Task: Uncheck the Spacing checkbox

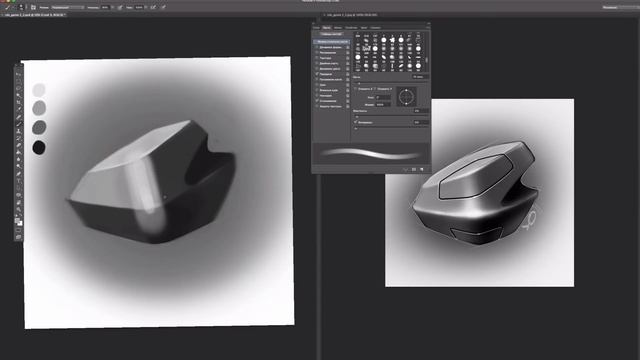Action: pos(356,122)
